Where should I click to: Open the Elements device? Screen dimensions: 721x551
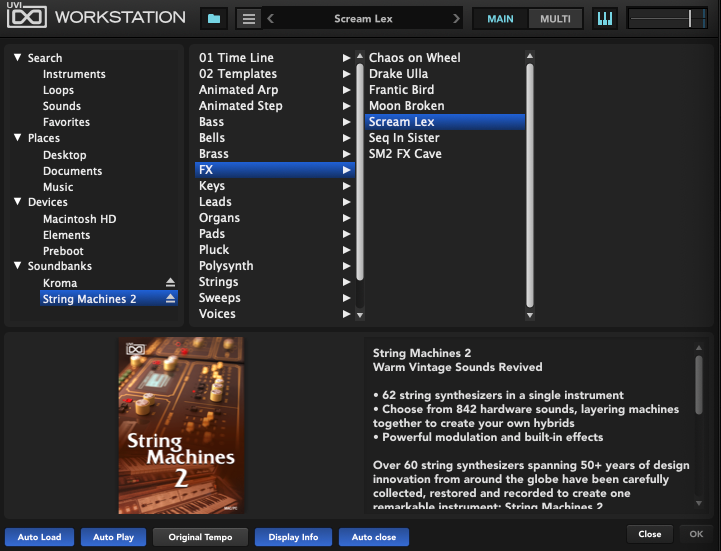tap(67, 235)
